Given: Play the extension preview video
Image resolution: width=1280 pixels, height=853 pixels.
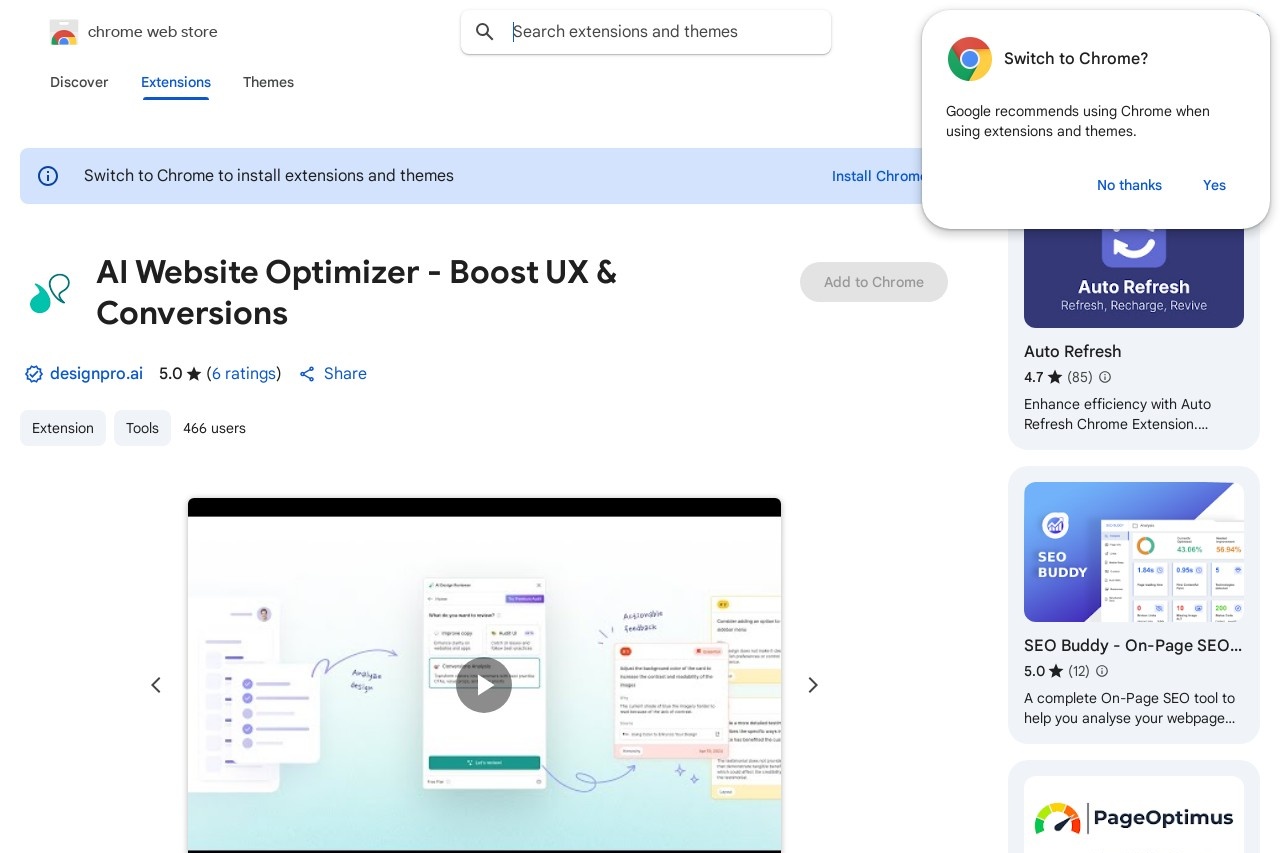Looking at the screenshot, I should click(x=484, y=685).
